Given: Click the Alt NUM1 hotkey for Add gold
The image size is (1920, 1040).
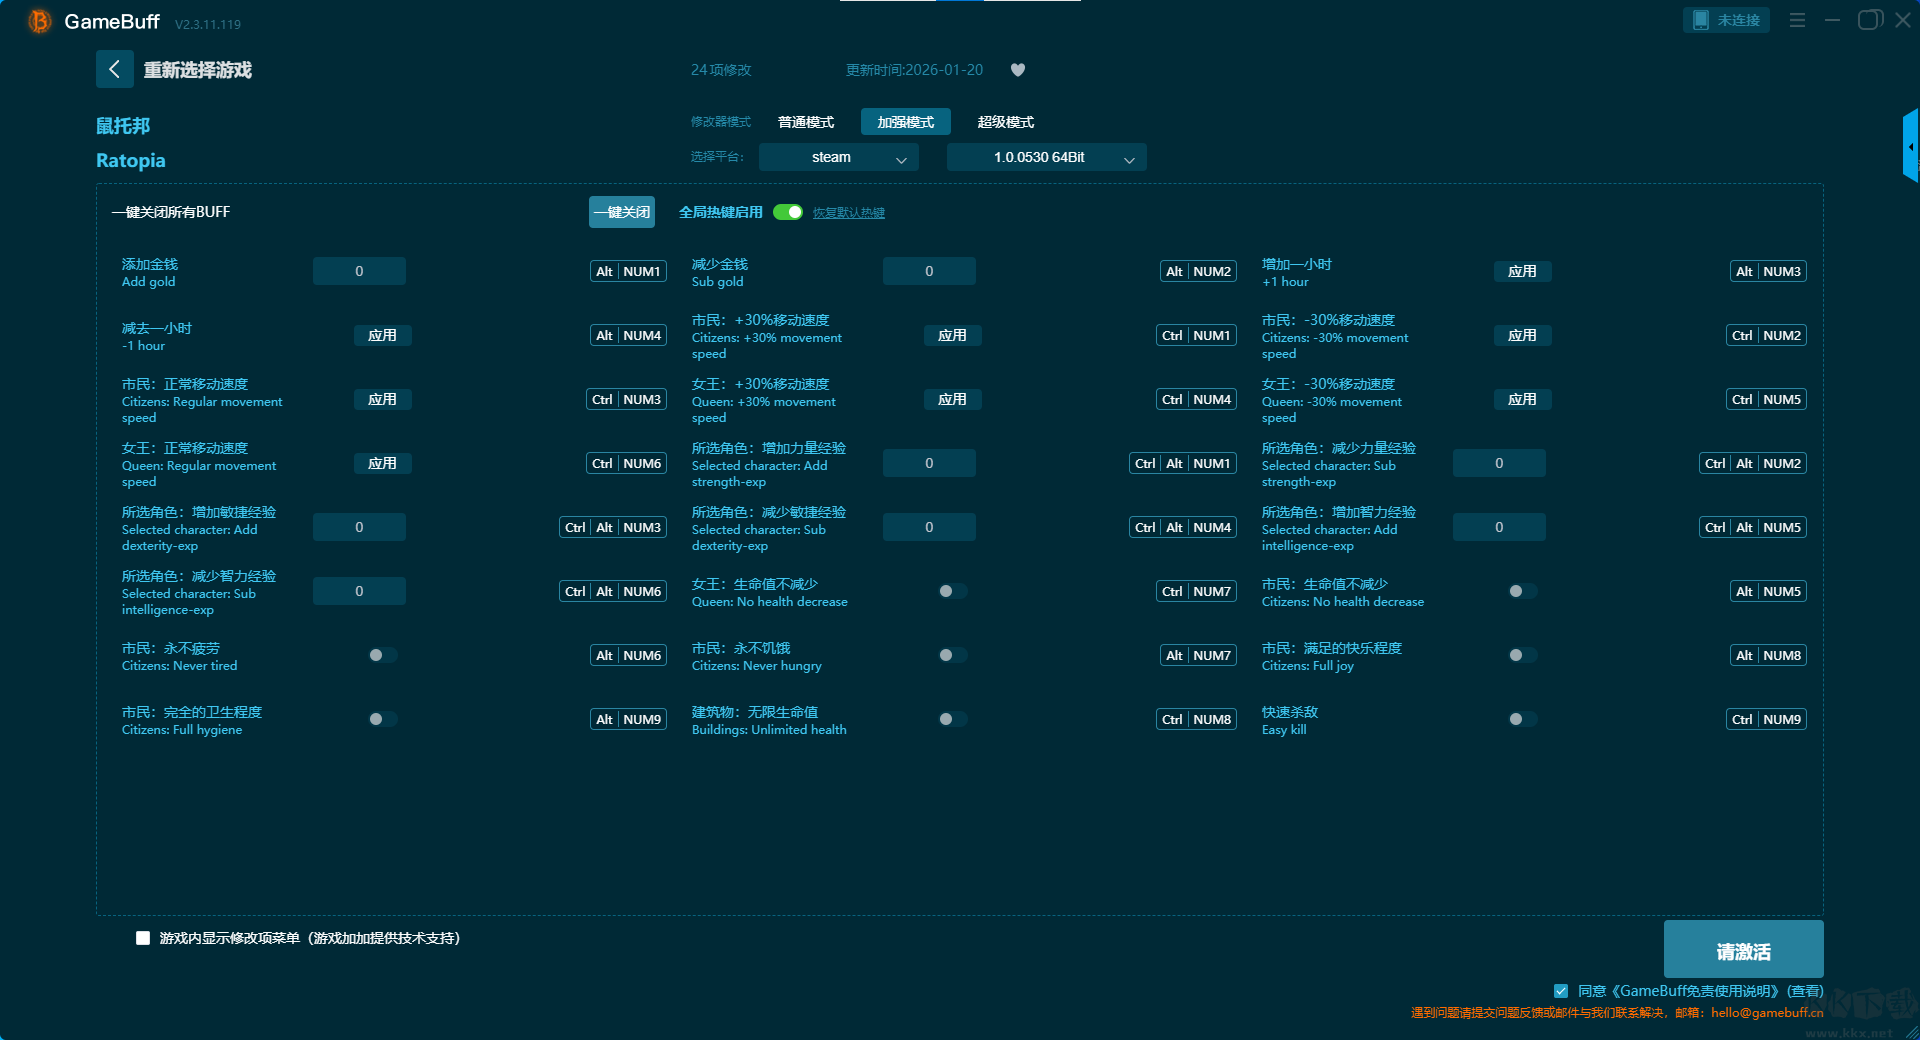Looking at the screenshot, I should [x=628, y=272].
